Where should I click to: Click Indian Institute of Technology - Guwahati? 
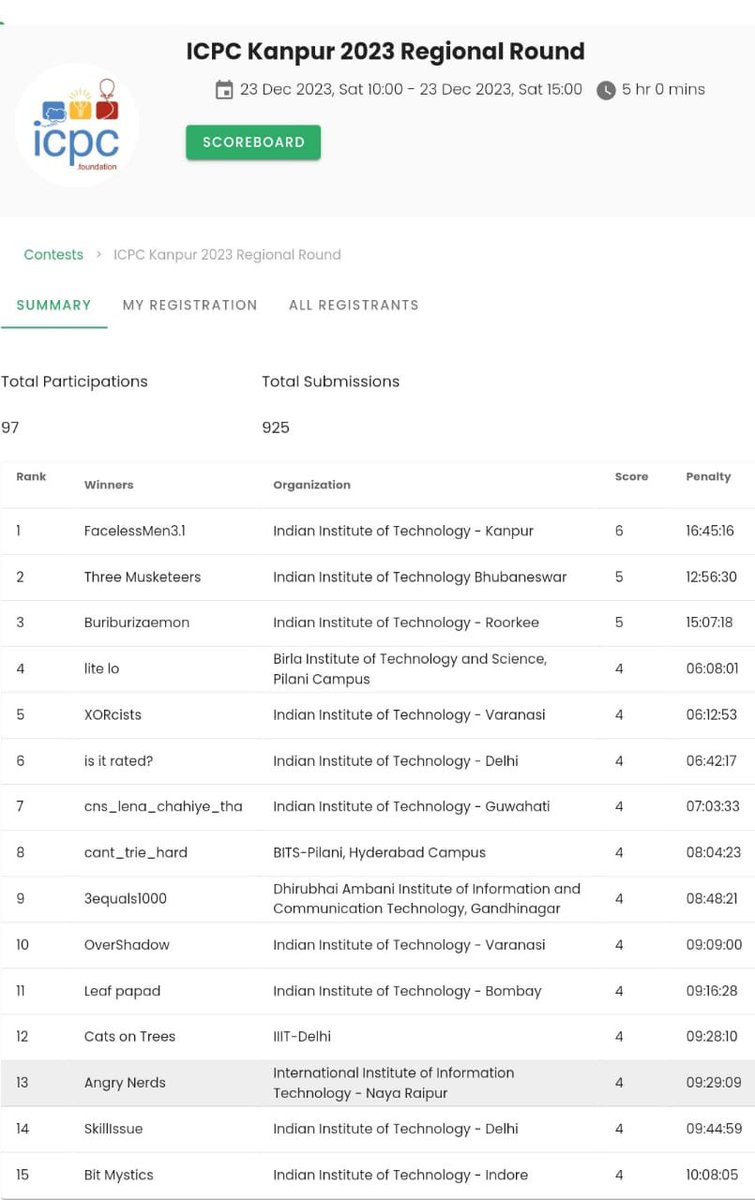pos(411,807)
